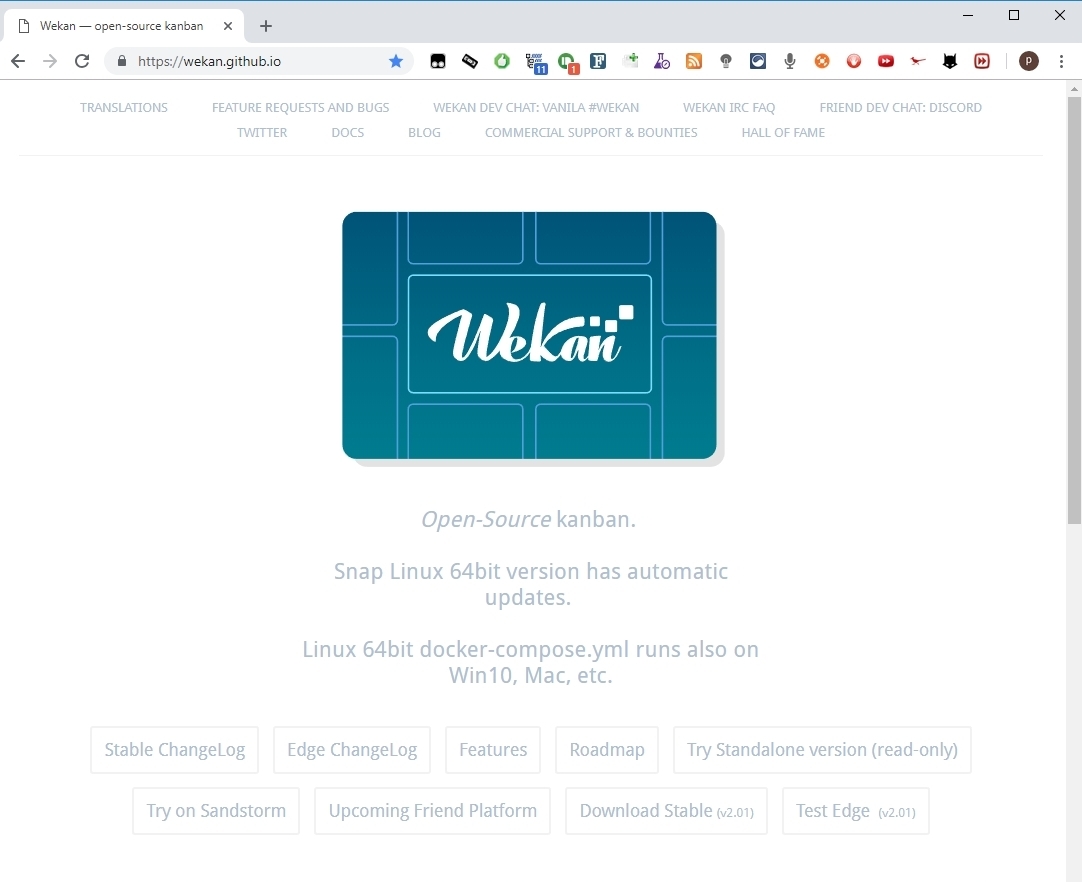Open the red hand-stop extension
Image resolution: width=1082 pixels, height=882 pixels.
(x=854, y=61)
